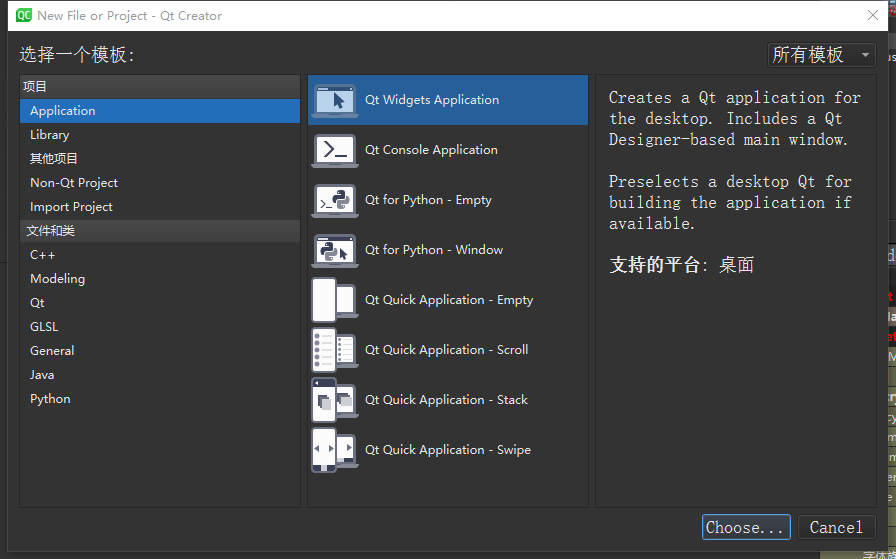Click the 选择一个模板 heading
Viewport: 896px width, 559px height.
(77, 55)
